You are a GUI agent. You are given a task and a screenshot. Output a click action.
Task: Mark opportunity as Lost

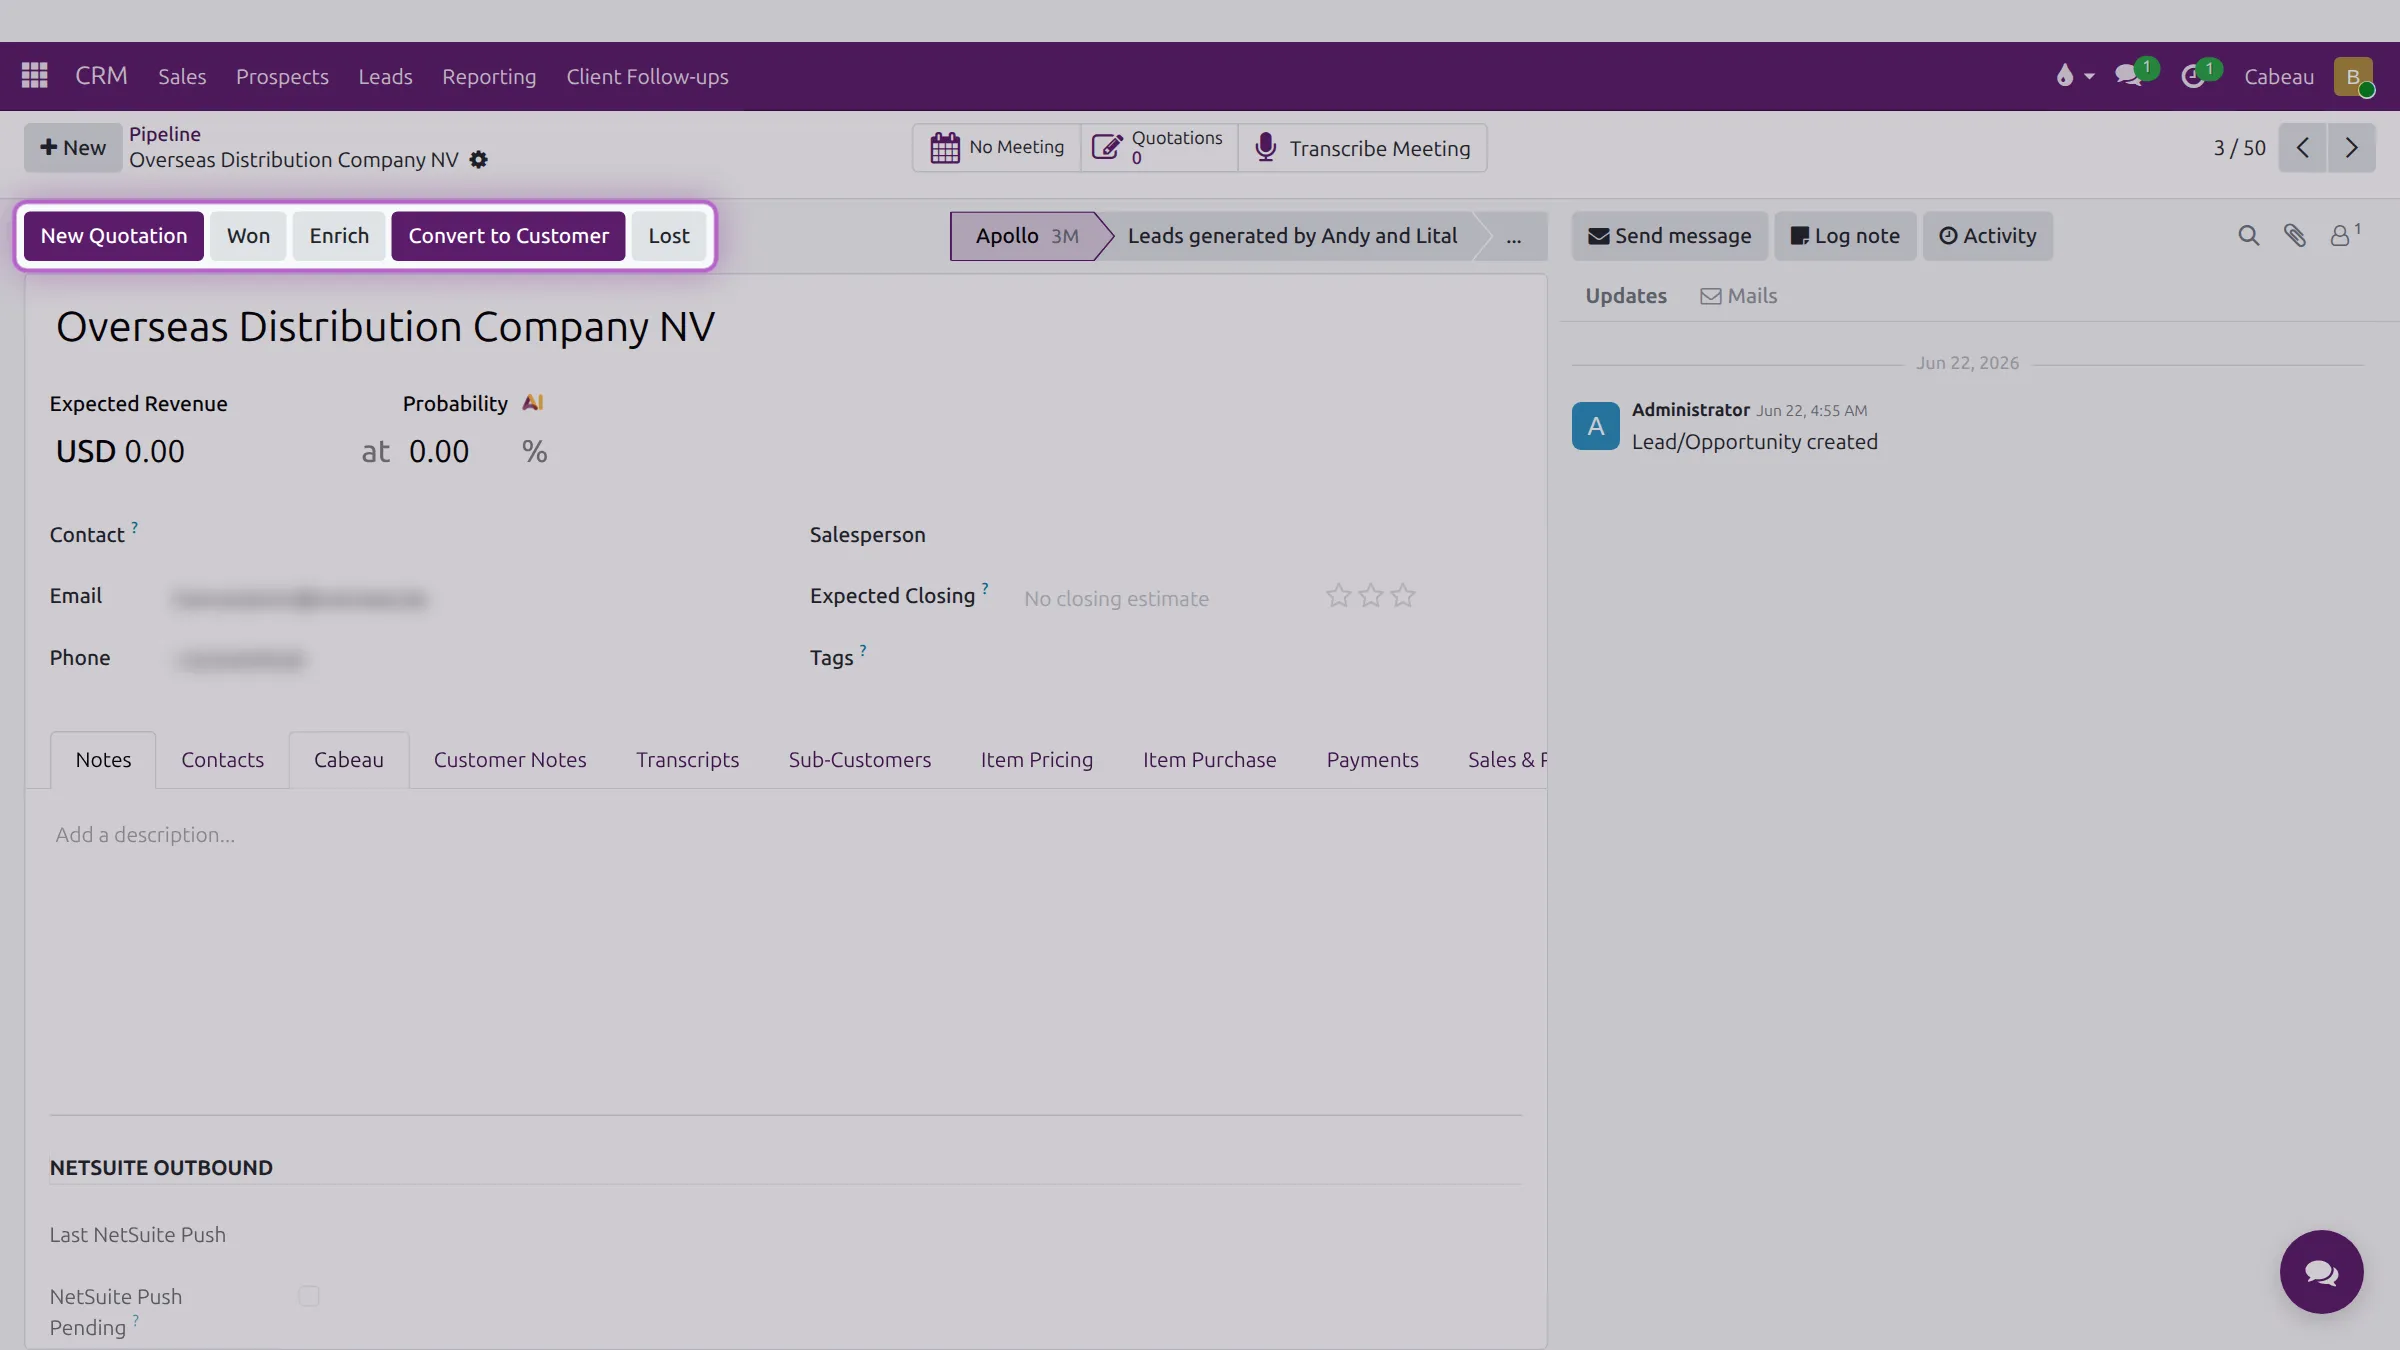click(668, 236)
